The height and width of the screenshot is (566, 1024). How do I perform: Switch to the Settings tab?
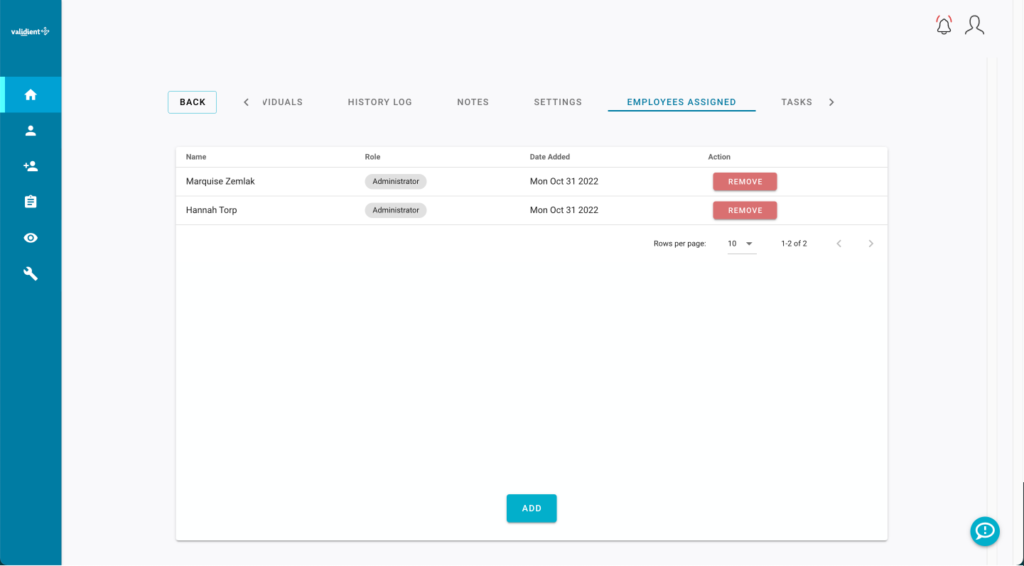[x=558, y=102]
